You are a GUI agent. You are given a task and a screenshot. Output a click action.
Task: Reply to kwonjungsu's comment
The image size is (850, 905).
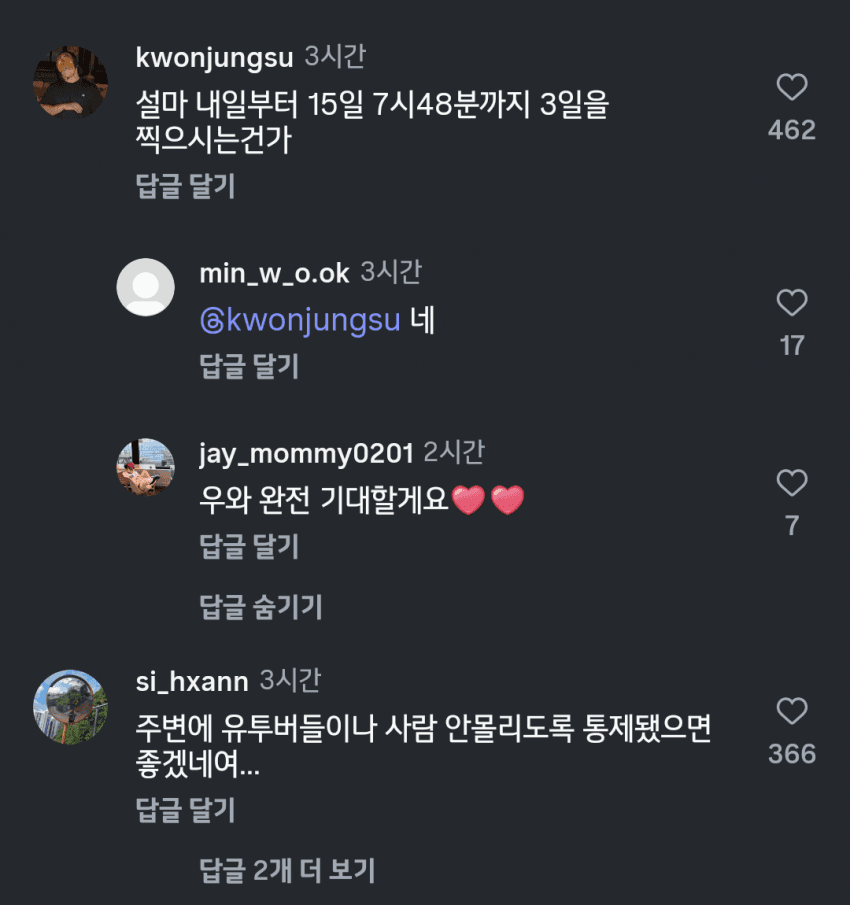tap(185, 186)
